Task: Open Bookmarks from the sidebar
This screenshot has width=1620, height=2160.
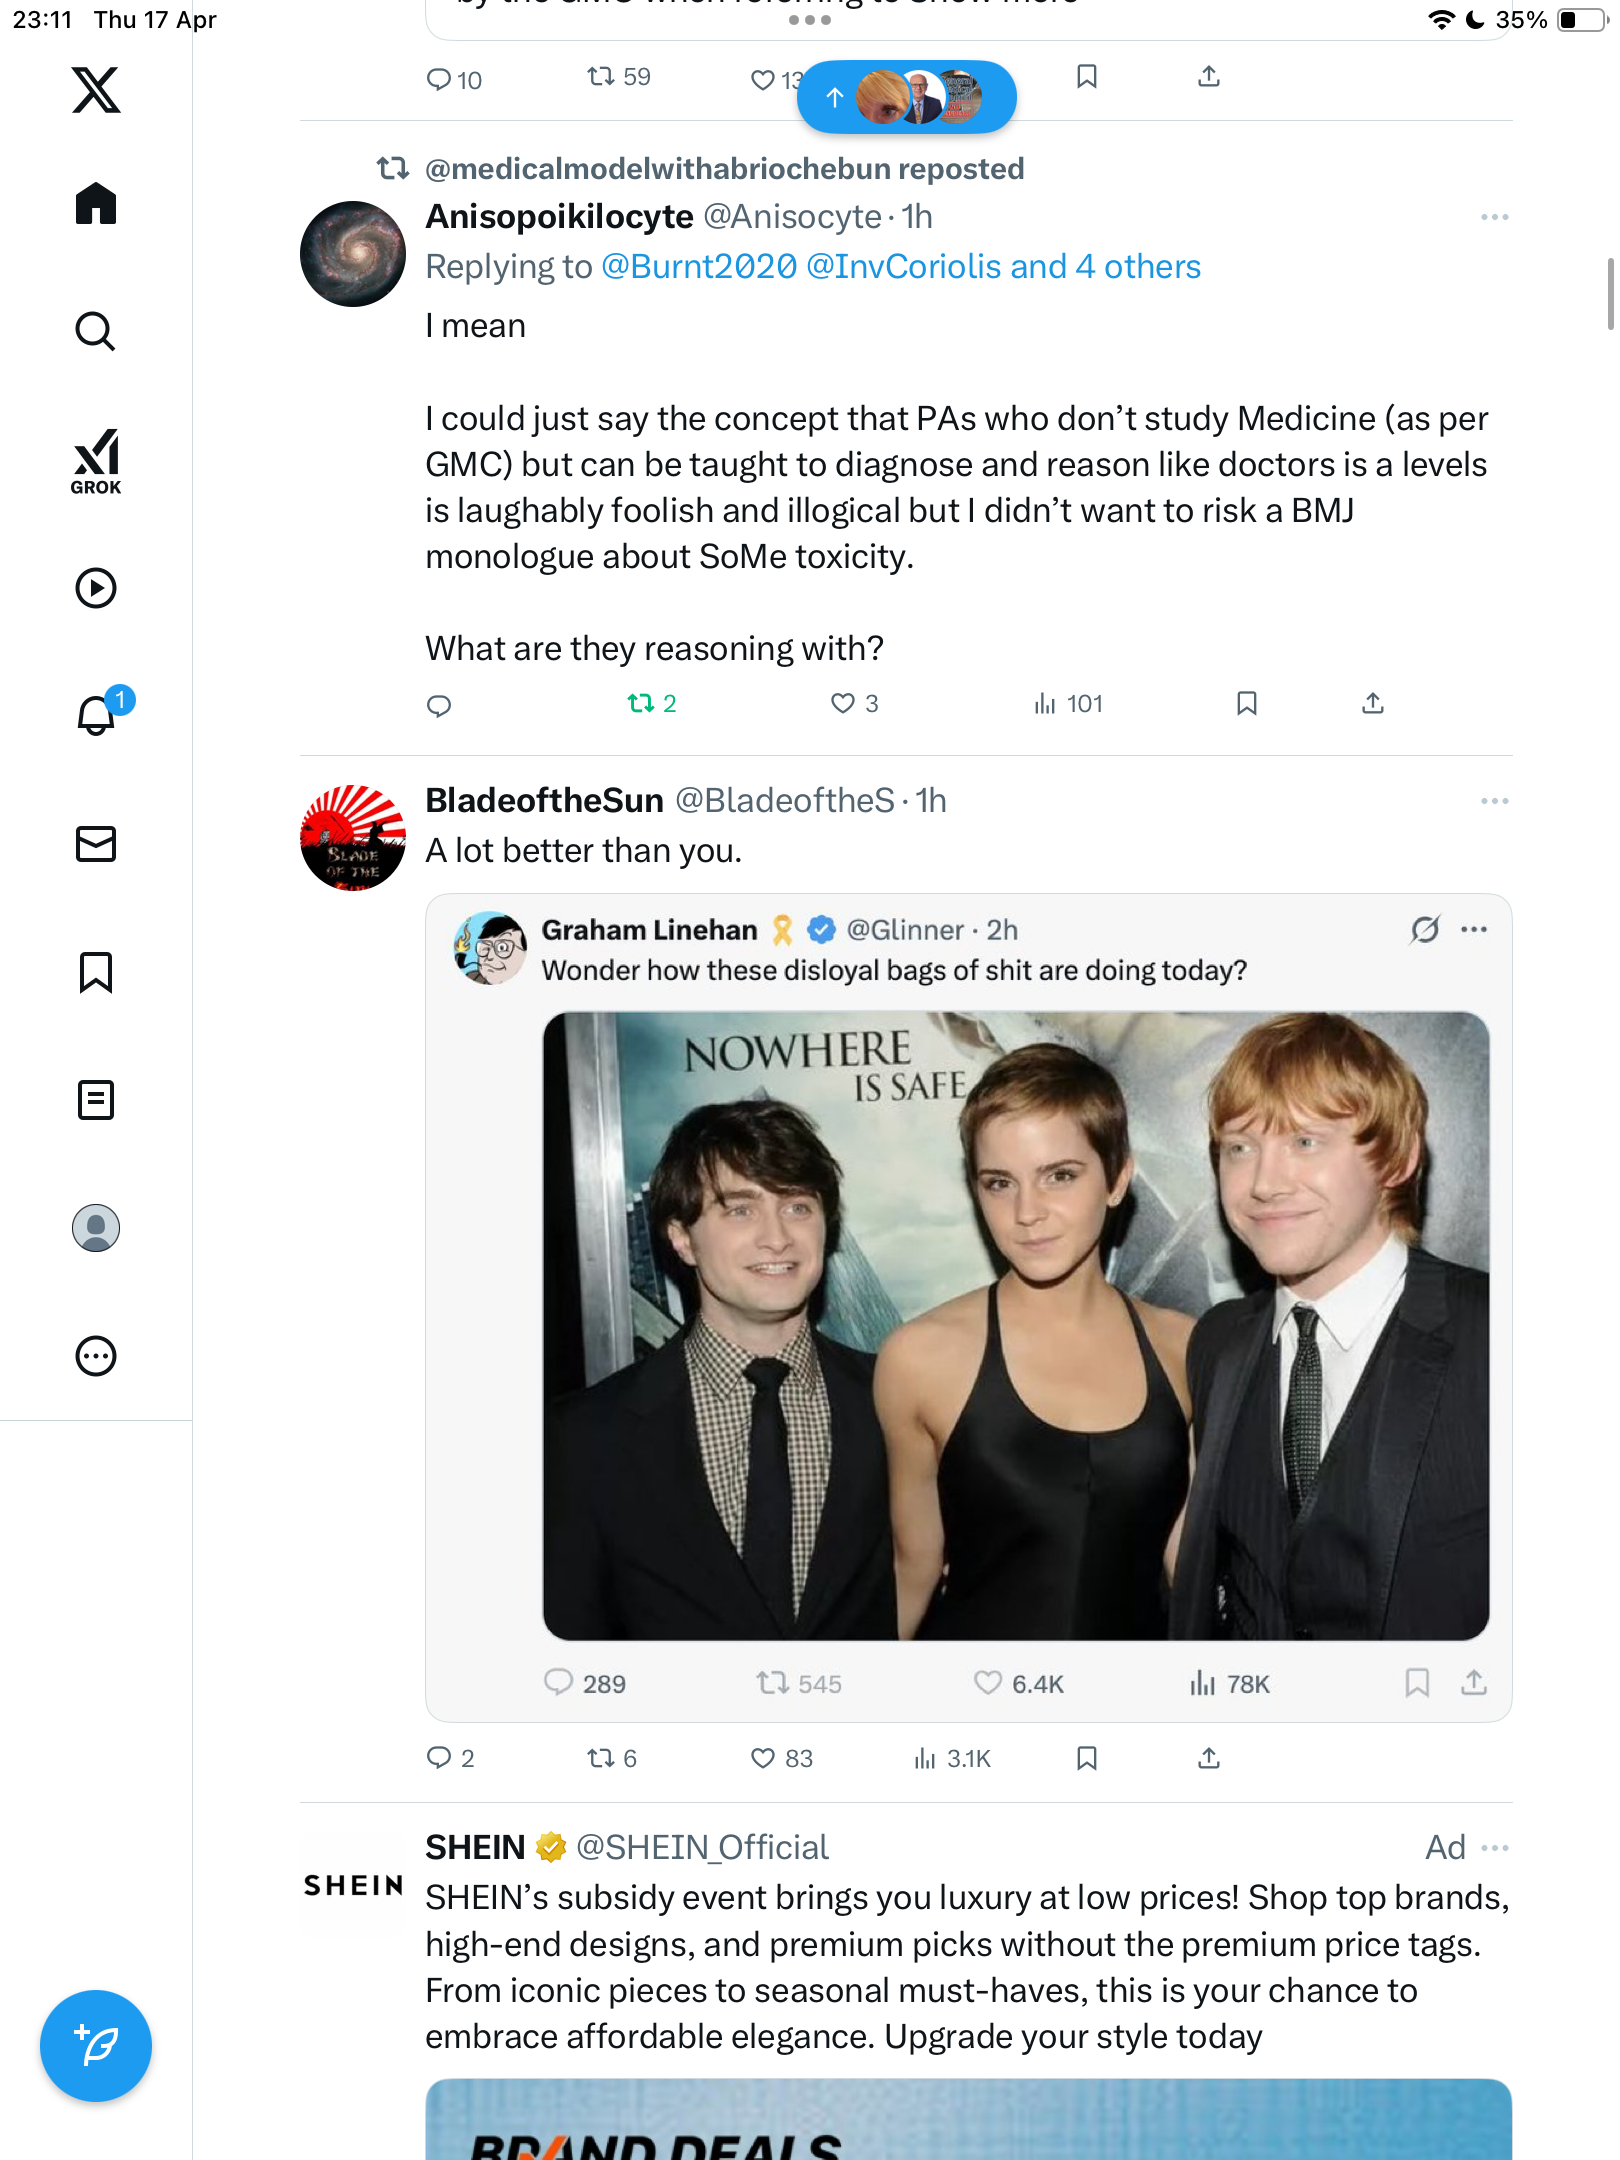Action: click(x=96, y=972)
